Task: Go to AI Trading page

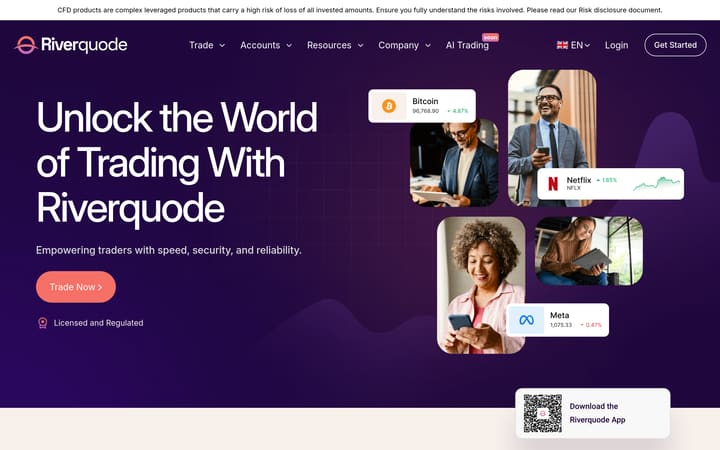Action: click(x=467, y=45)
